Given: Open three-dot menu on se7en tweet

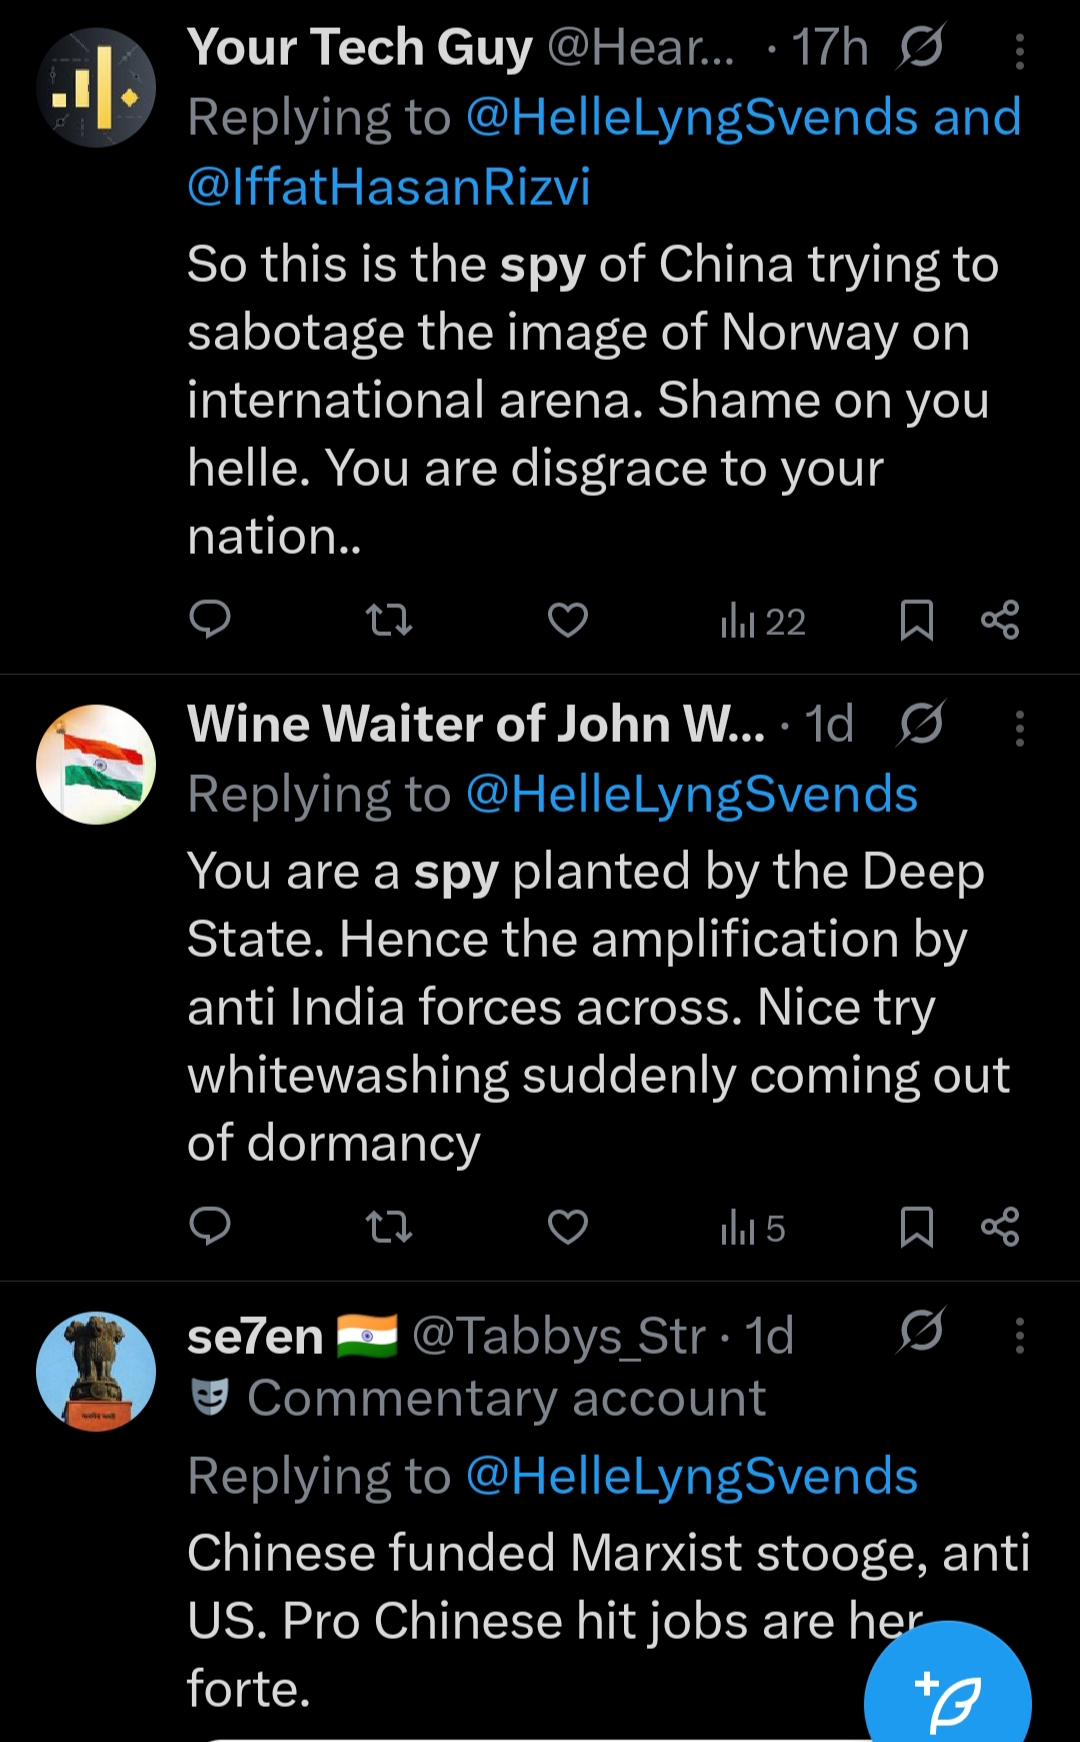Looking at the screenshot, I should coord(1019,1336).
